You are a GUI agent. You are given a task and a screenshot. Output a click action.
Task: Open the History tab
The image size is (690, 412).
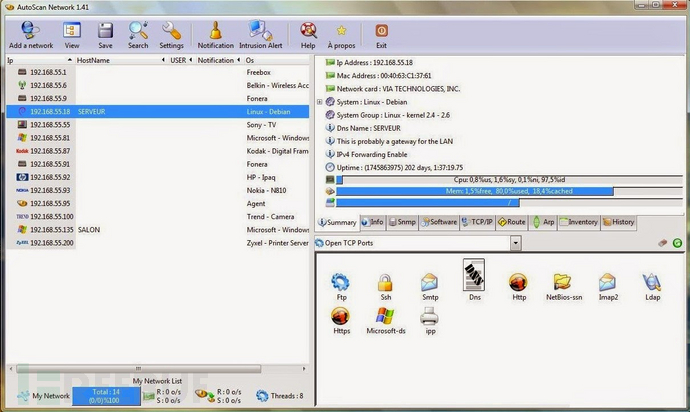[x=619, y=222]
